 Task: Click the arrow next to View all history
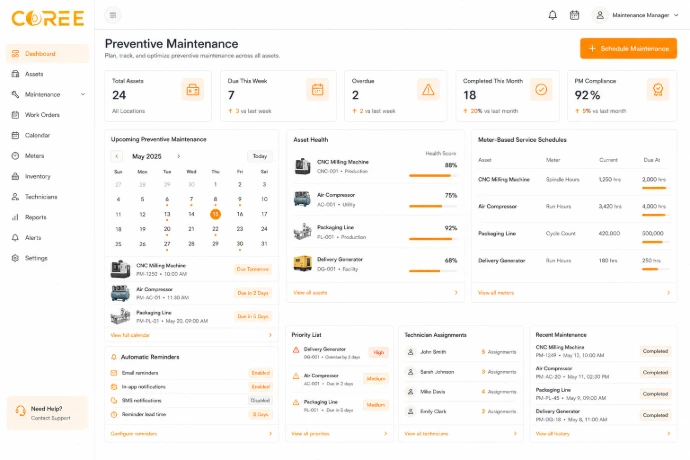669,434
